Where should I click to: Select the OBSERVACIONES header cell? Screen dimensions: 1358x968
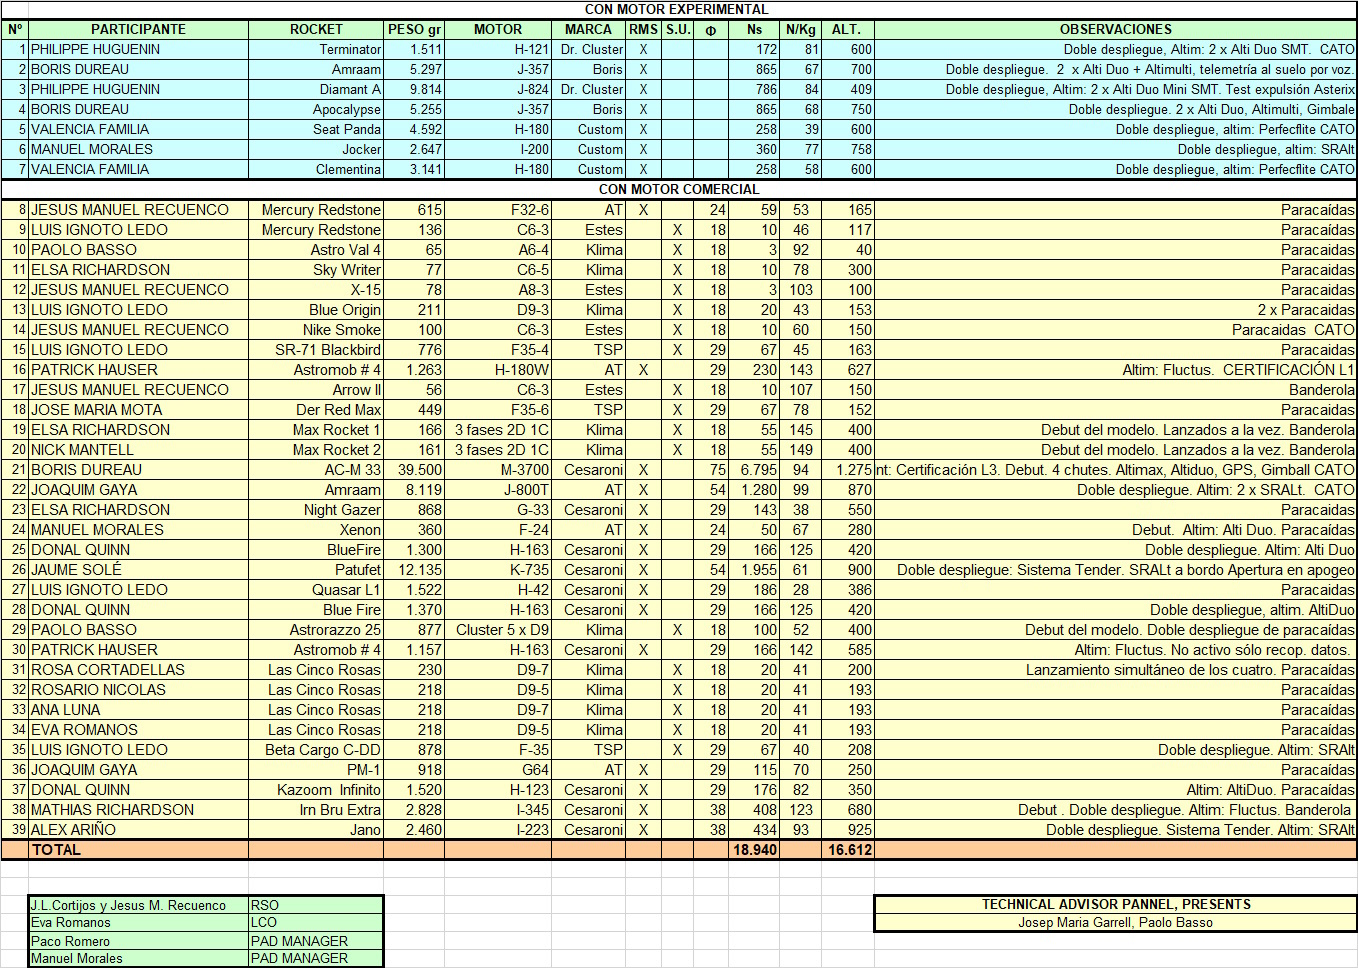[x=1116, y=29]
